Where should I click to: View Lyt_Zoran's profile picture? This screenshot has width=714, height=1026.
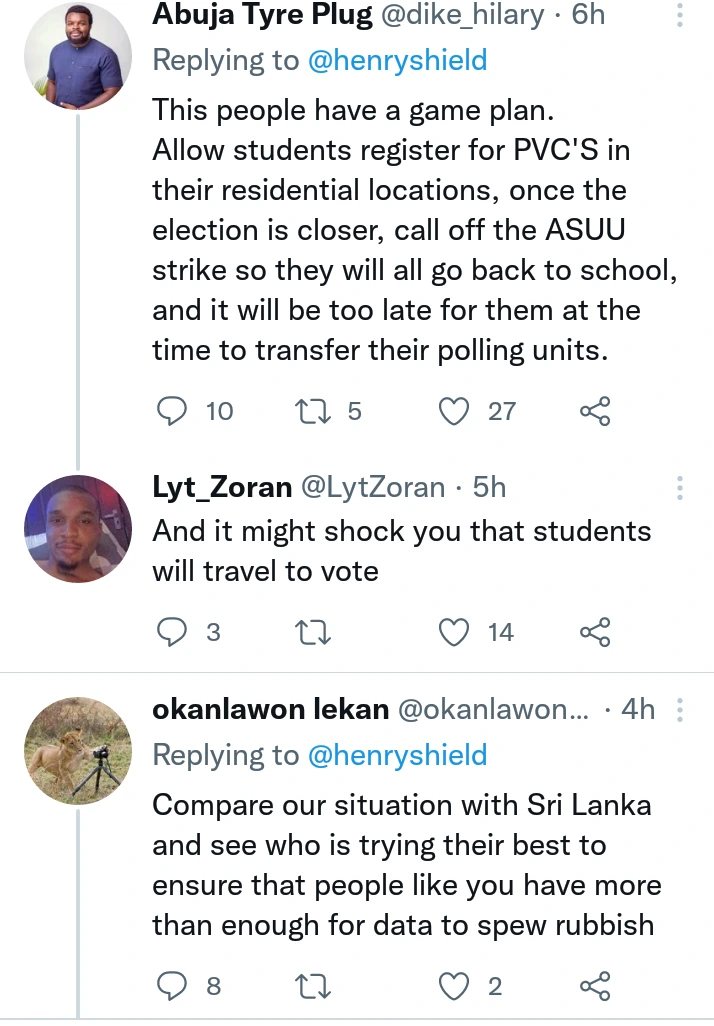(78, 529)
